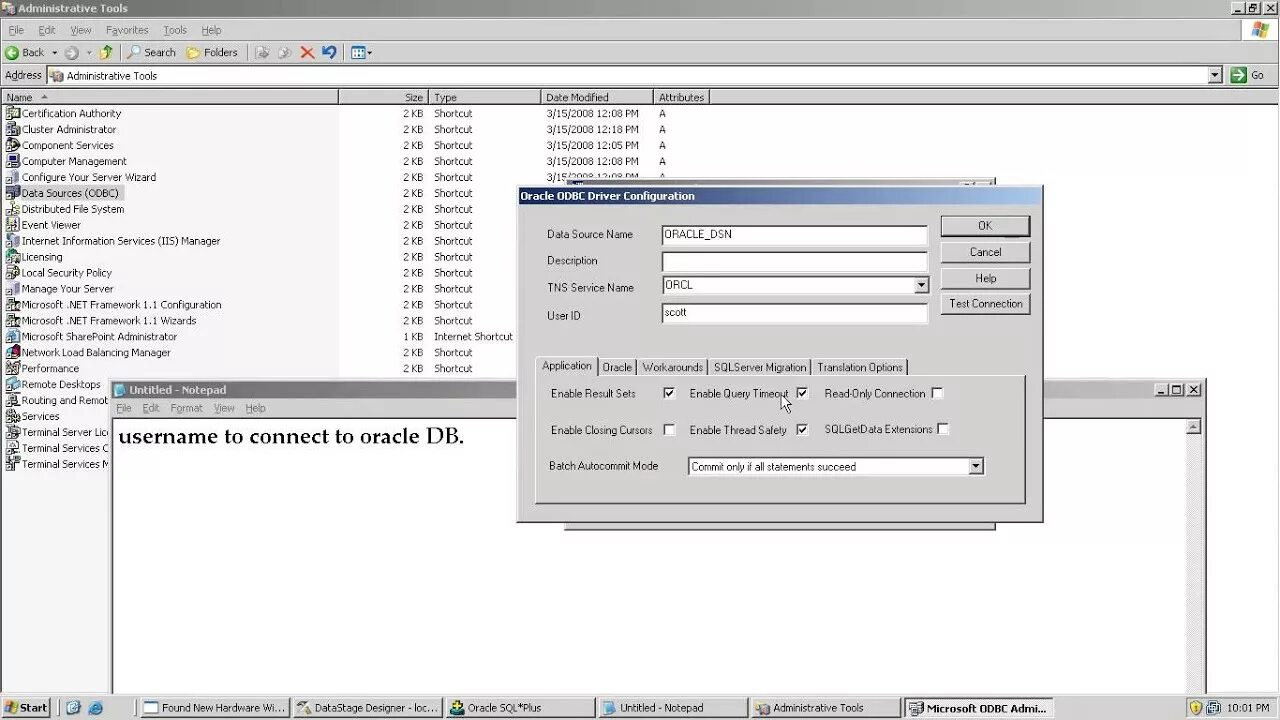Click the Delete (red X) toolbar icon

307,53
